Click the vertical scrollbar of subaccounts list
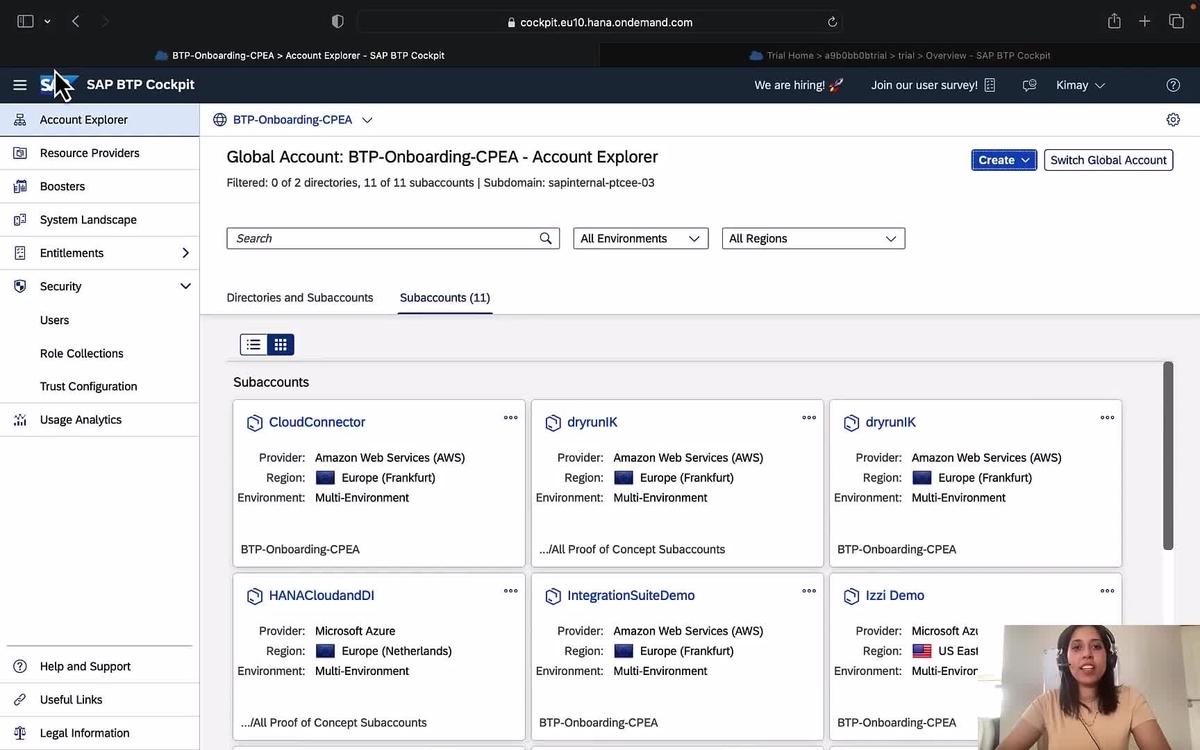This screenshot has width=1200, height=750. (x=1168, y=455)
